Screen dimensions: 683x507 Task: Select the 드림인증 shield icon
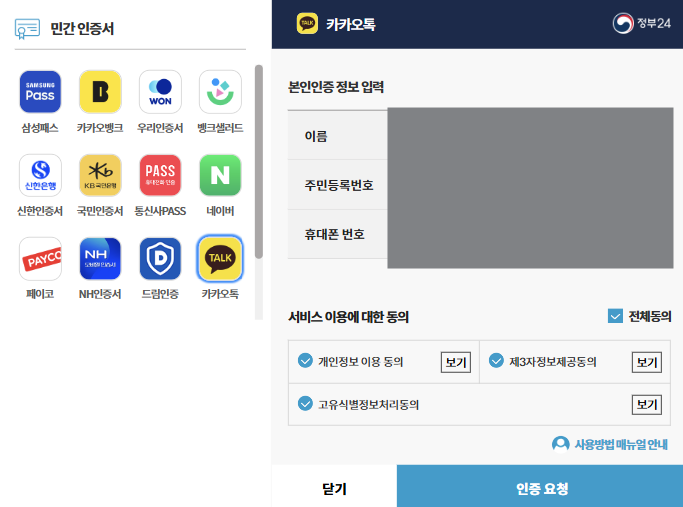pyautogui.click(x=160, y=259)
